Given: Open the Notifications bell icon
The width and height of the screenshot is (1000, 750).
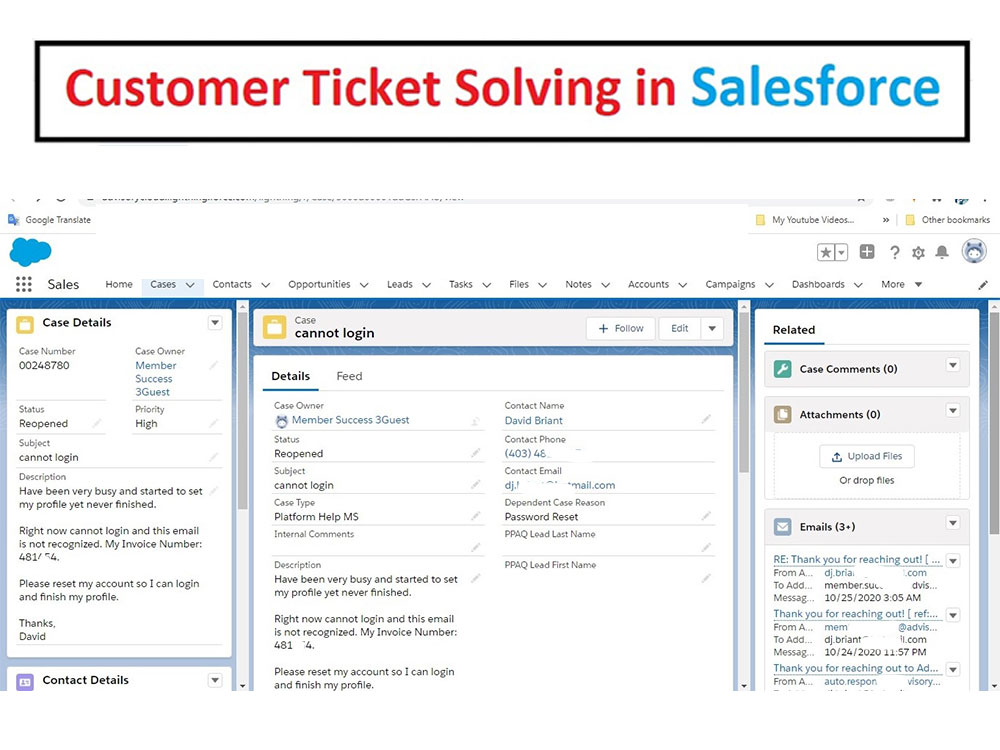Looking at the screenshot, I should point(942,253).
